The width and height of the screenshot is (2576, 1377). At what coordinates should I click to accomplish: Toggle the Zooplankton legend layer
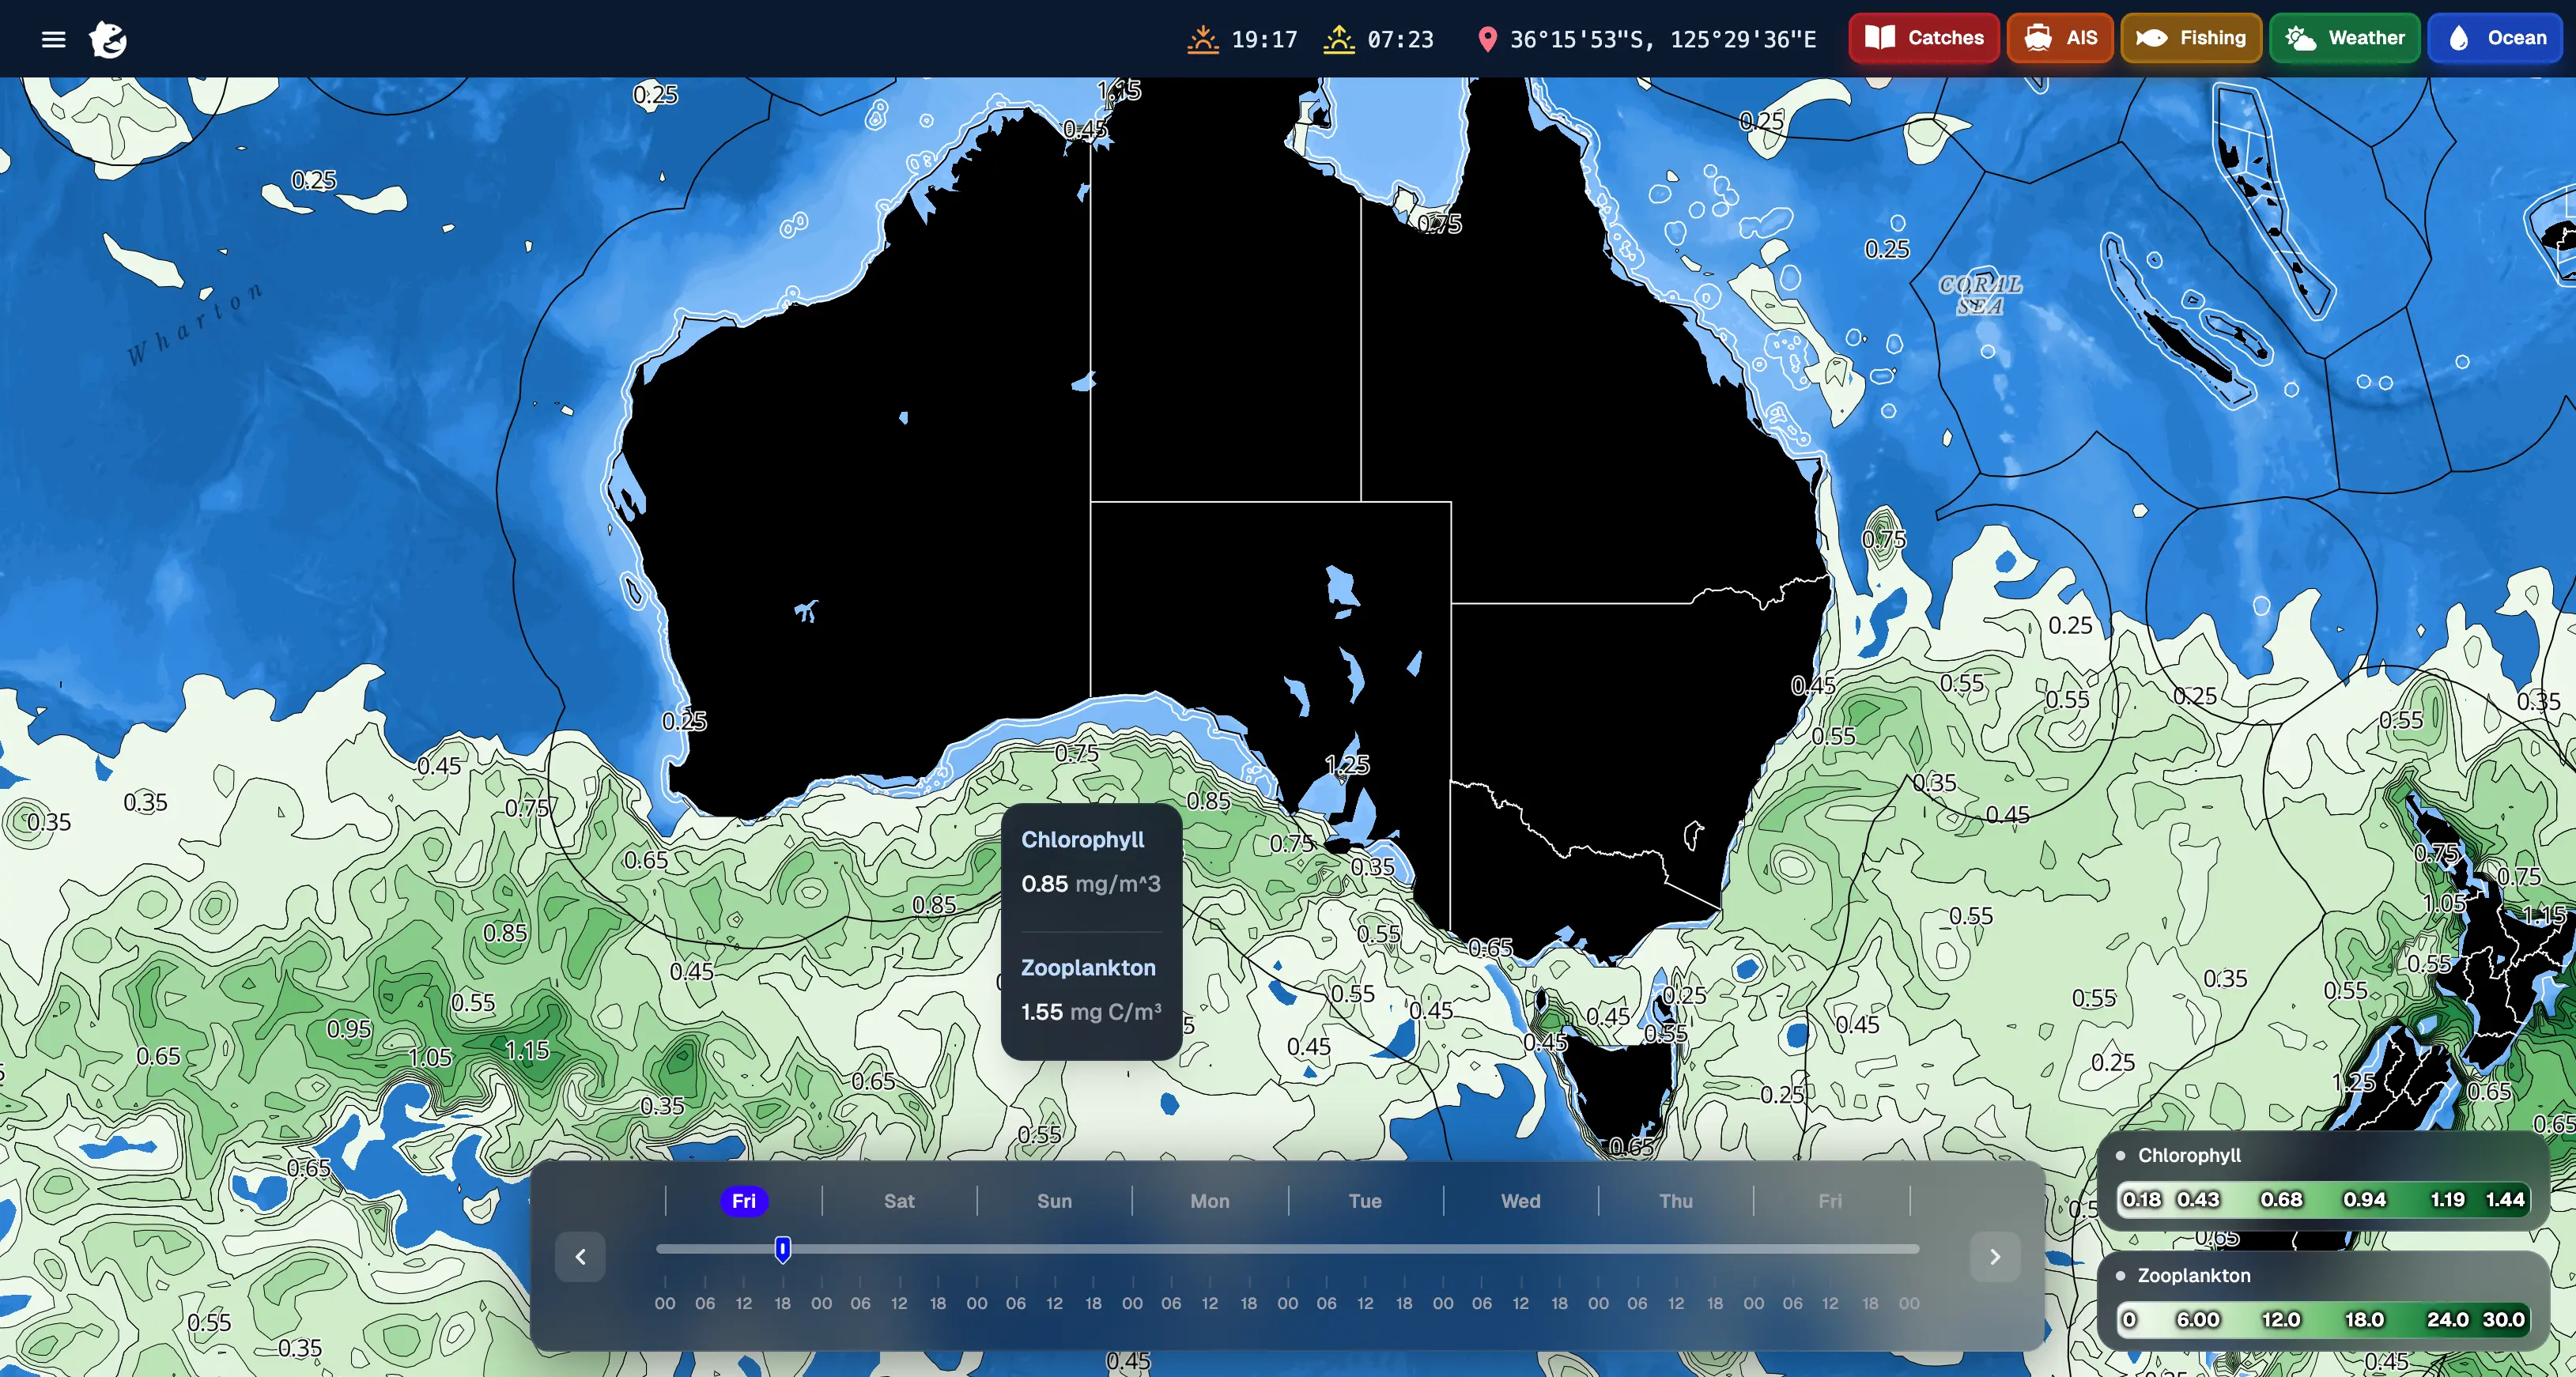pyautogui.click(x=2193, y=1275)
